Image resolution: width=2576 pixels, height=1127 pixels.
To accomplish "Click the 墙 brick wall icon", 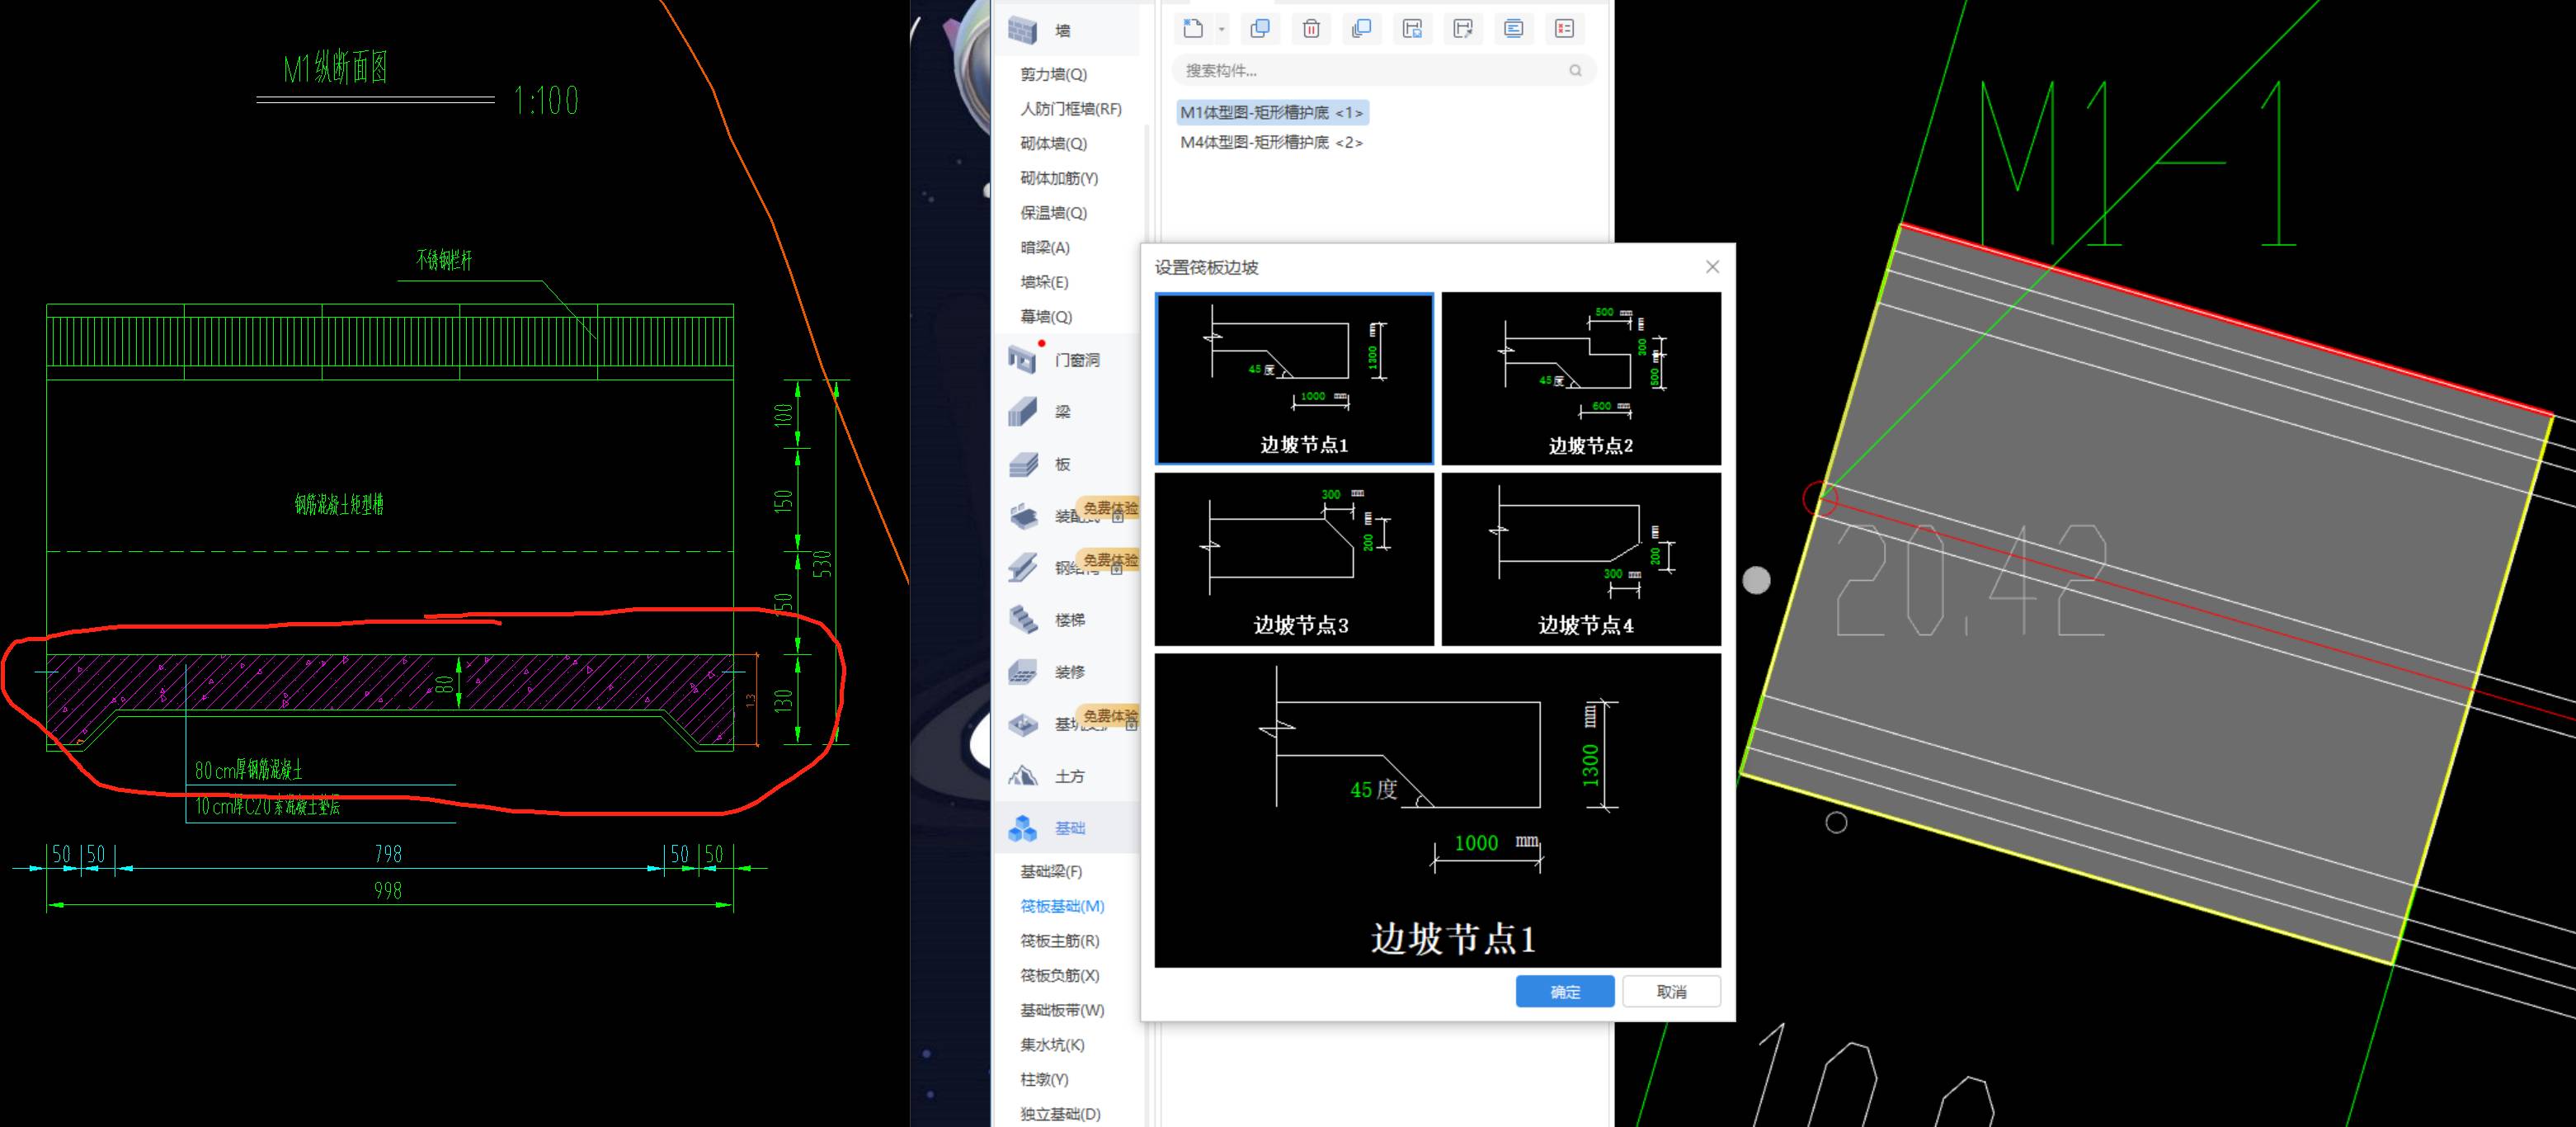I will (1022, 31).
